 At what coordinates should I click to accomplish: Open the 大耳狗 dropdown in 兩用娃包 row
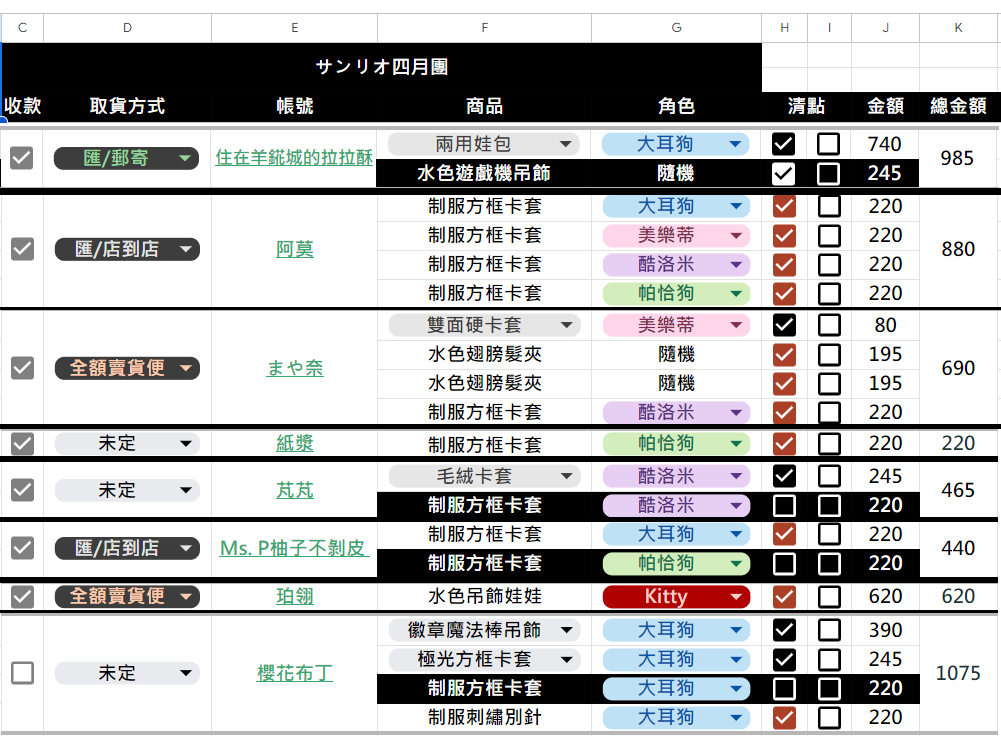click(x=675, y=144)
